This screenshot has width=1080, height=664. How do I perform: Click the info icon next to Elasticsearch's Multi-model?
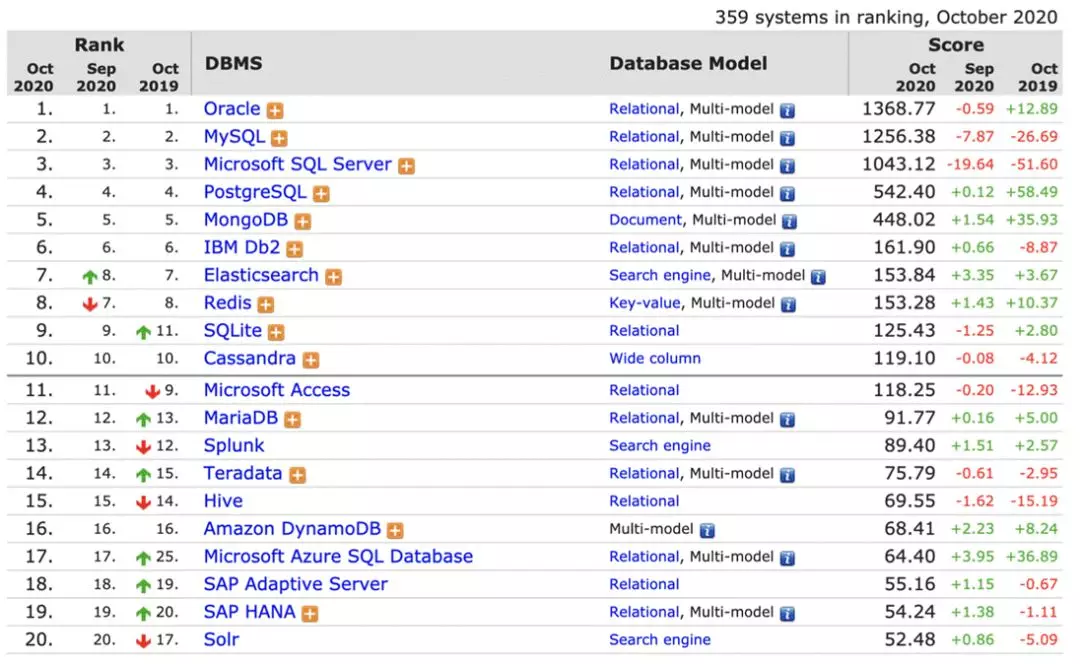(817, 277)
